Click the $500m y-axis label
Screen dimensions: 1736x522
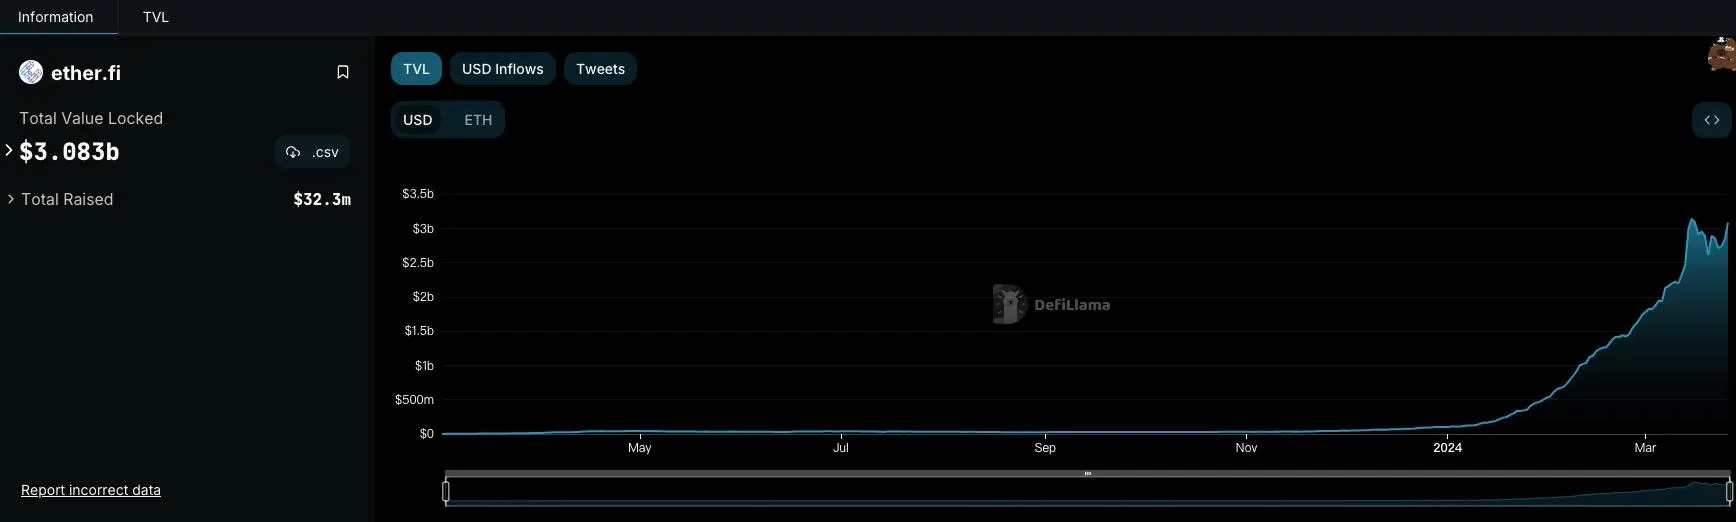(x=414, y=400)
